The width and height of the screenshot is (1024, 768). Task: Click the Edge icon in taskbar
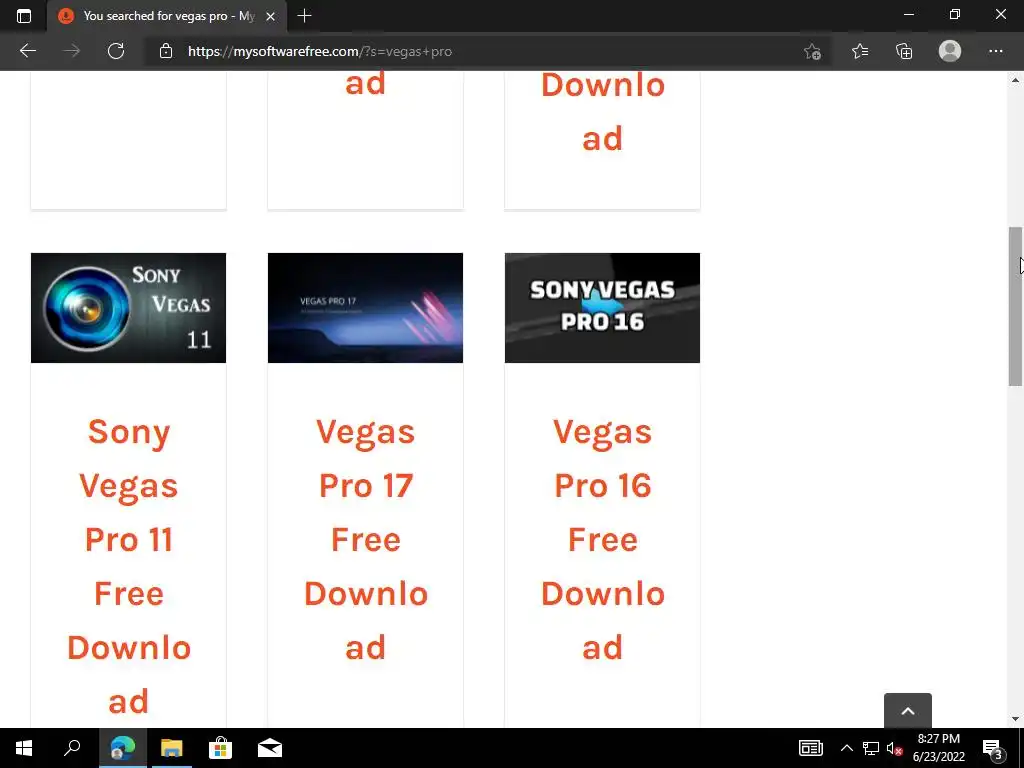(x=122, y=748)
